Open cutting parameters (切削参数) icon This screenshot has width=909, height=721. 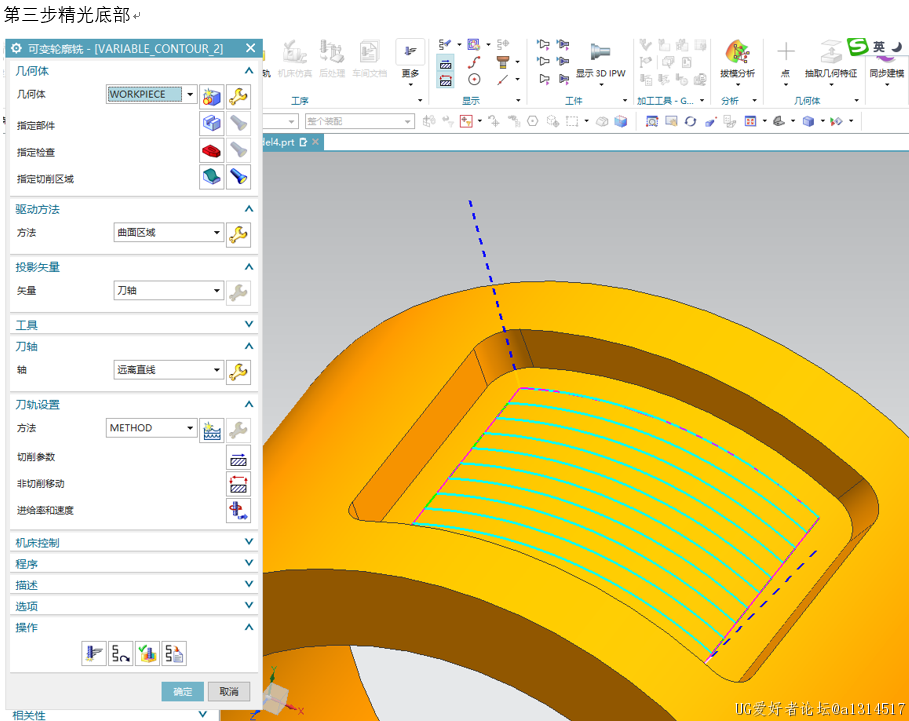click(238, 458)
